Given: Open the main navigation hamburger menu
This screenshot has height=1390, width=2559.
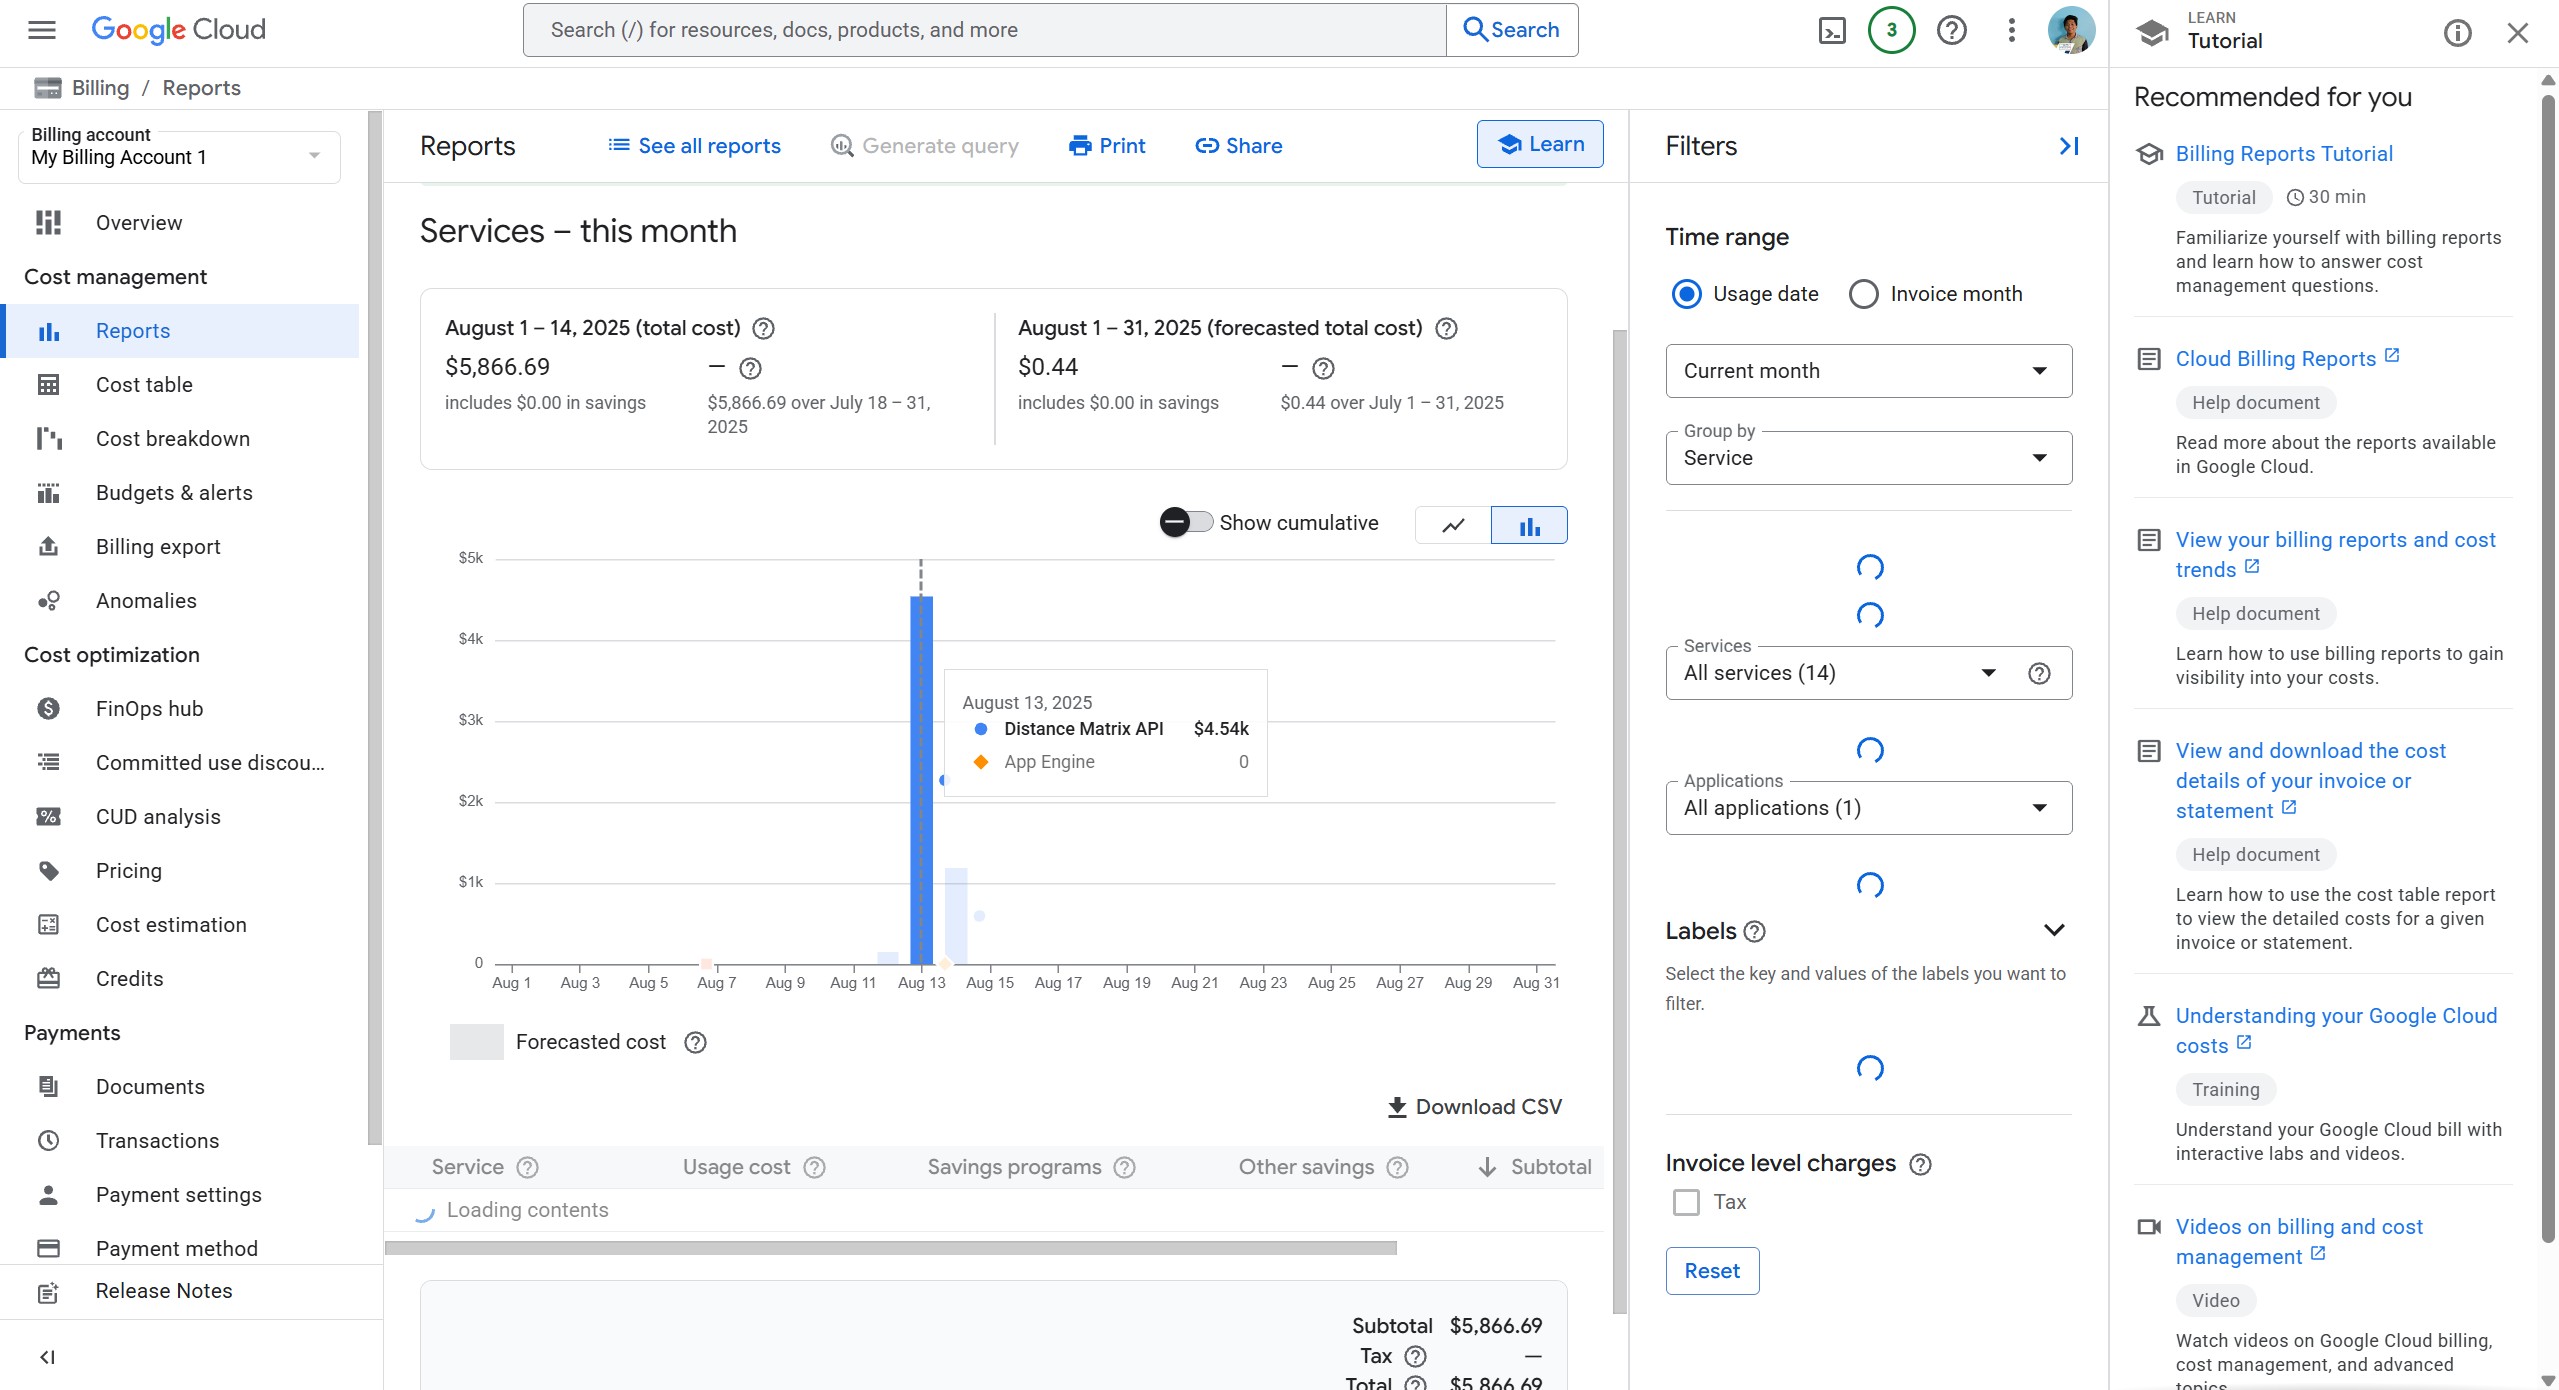Looking at the screenshot, I should coord(42,30).
